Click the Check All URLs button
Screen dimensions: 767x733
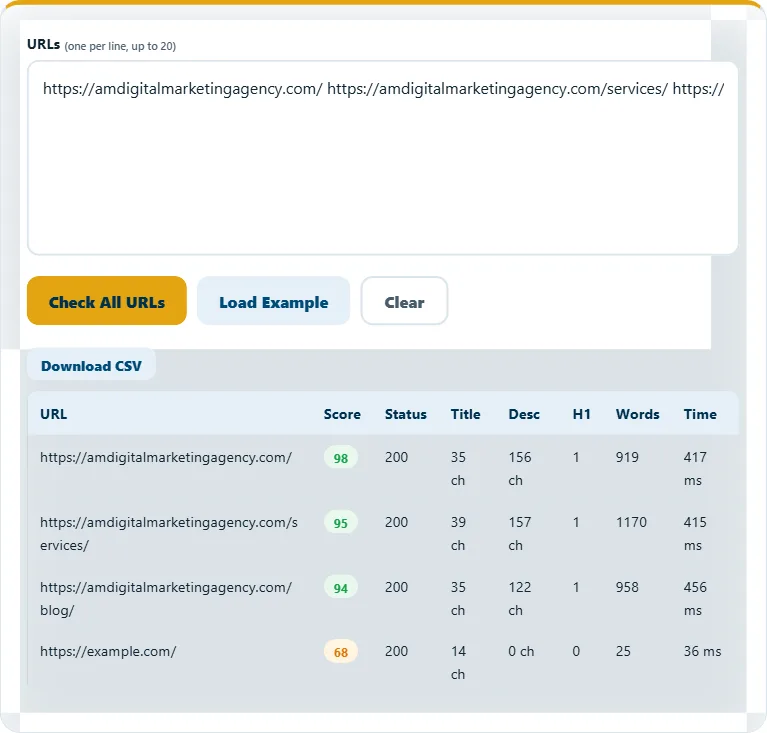tap(107, 300)
